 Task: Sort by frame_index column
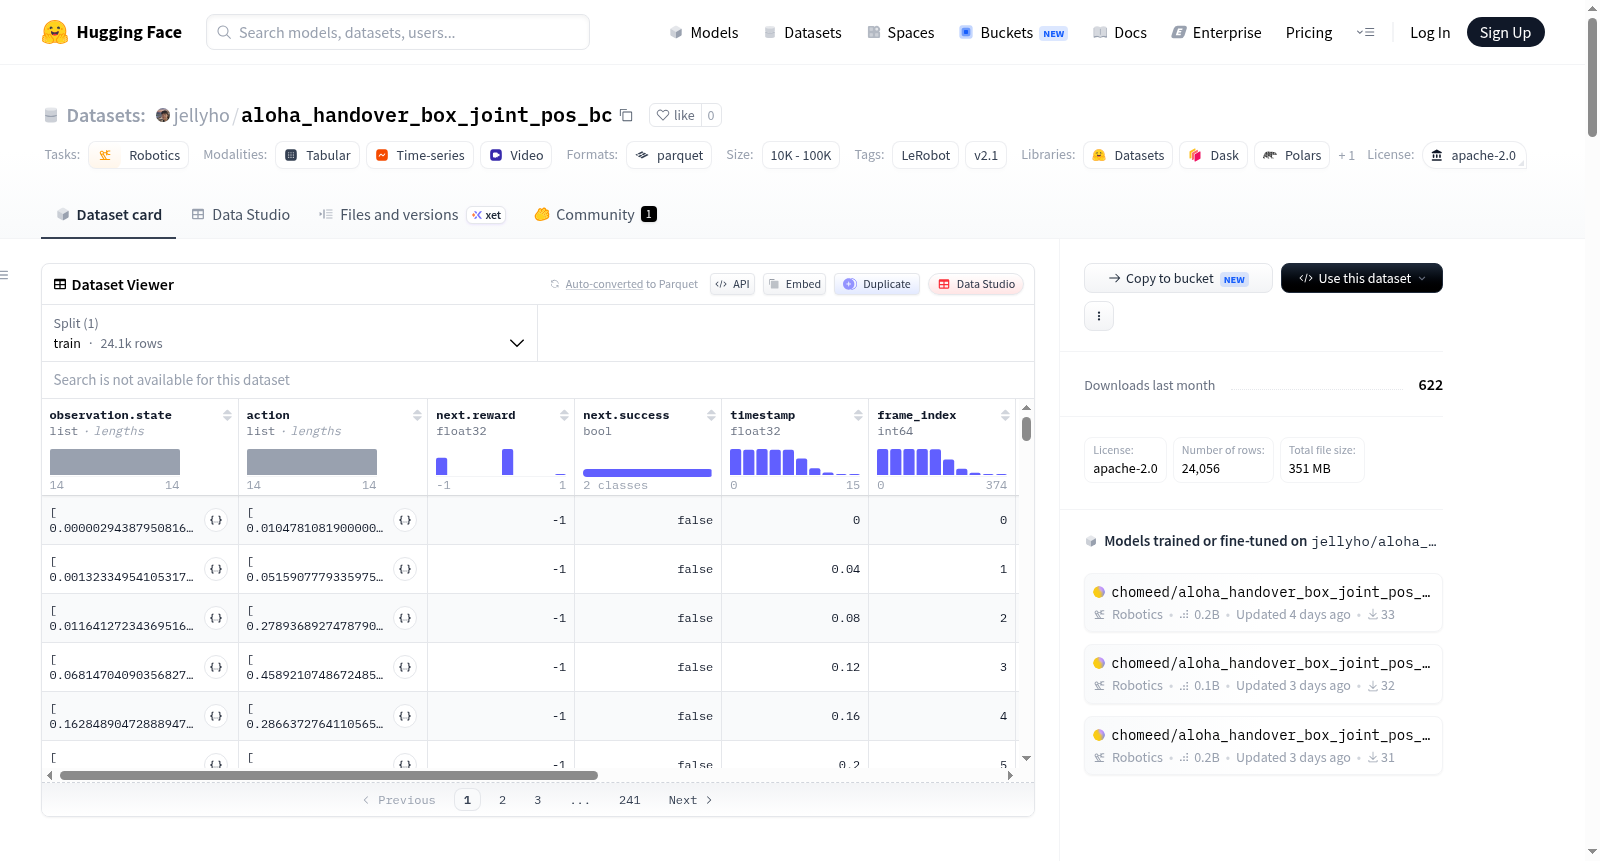(x=1005, y=415)
